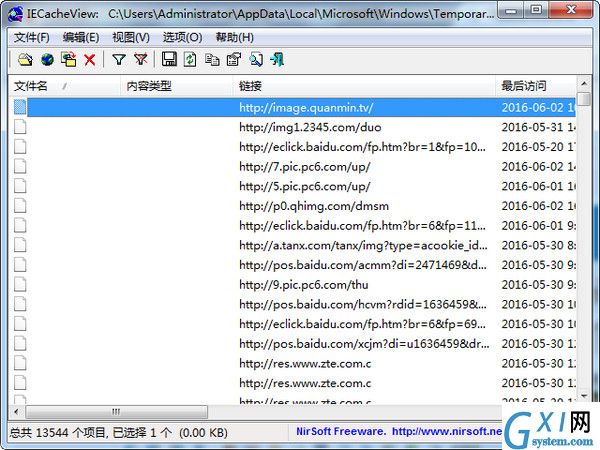Image resolution: width=600 pixels, height=450 pixels.
Task: Select file icon of p0.qhimg.com row
Action: click(20, 205)
